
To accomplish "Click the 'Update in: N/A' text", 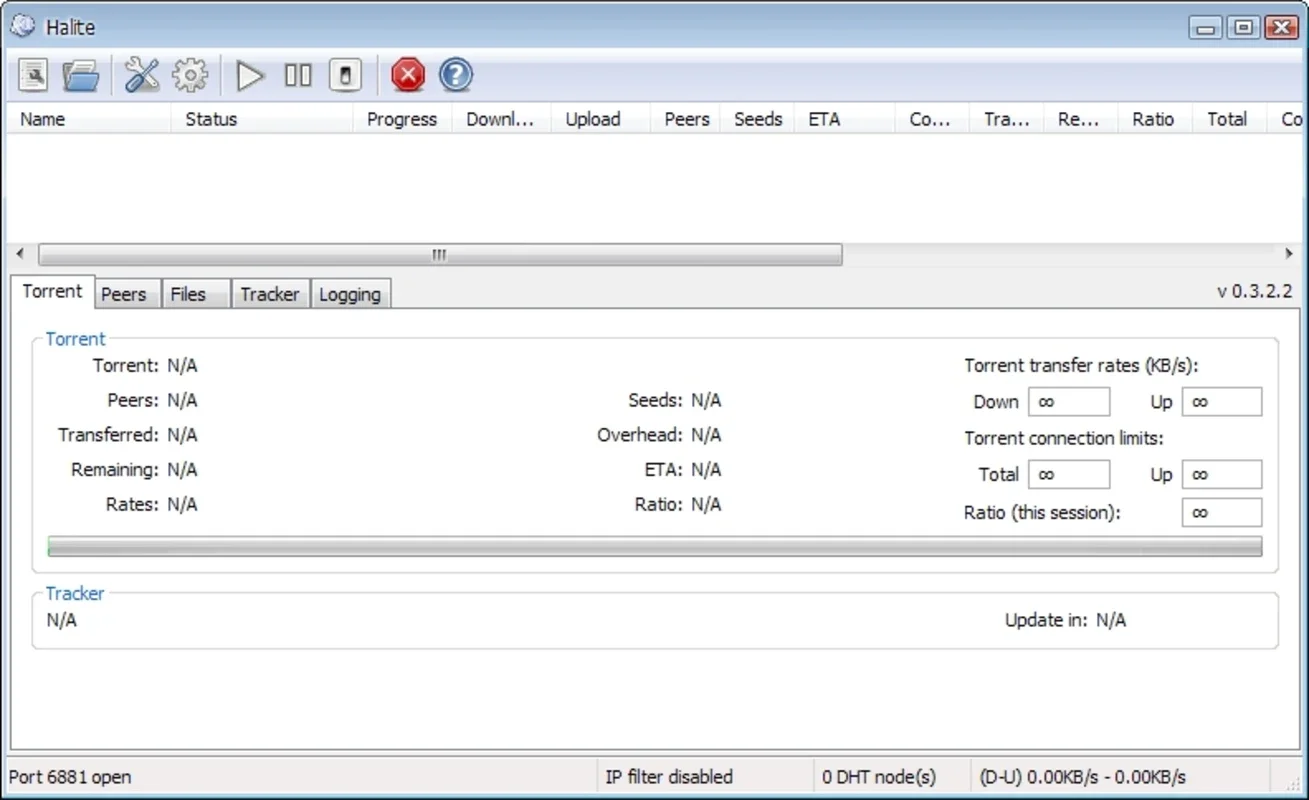I will click(x=1065, y=620).
